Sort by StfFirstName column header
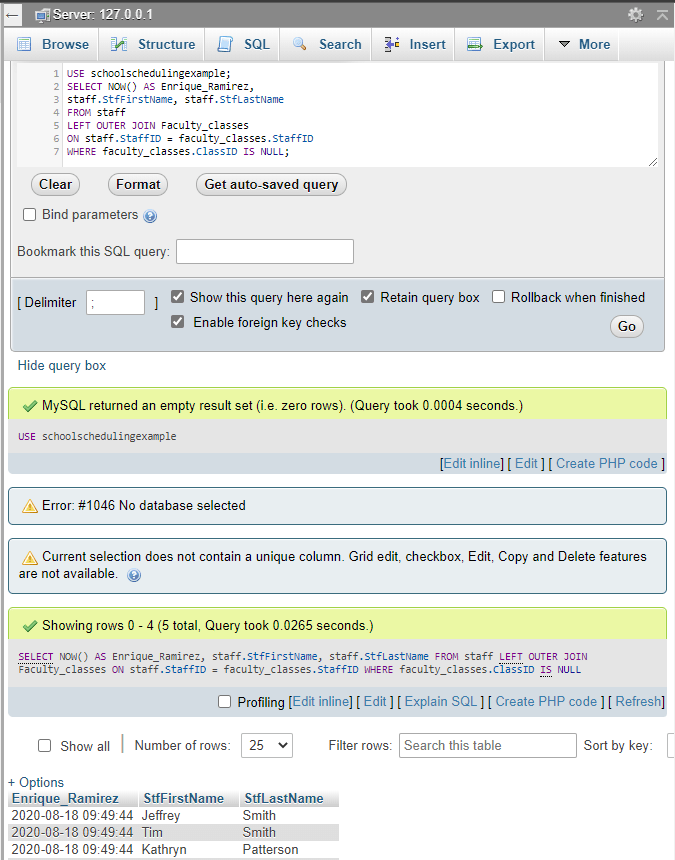The height and width of the screenshot is (860, 675). 184,798
